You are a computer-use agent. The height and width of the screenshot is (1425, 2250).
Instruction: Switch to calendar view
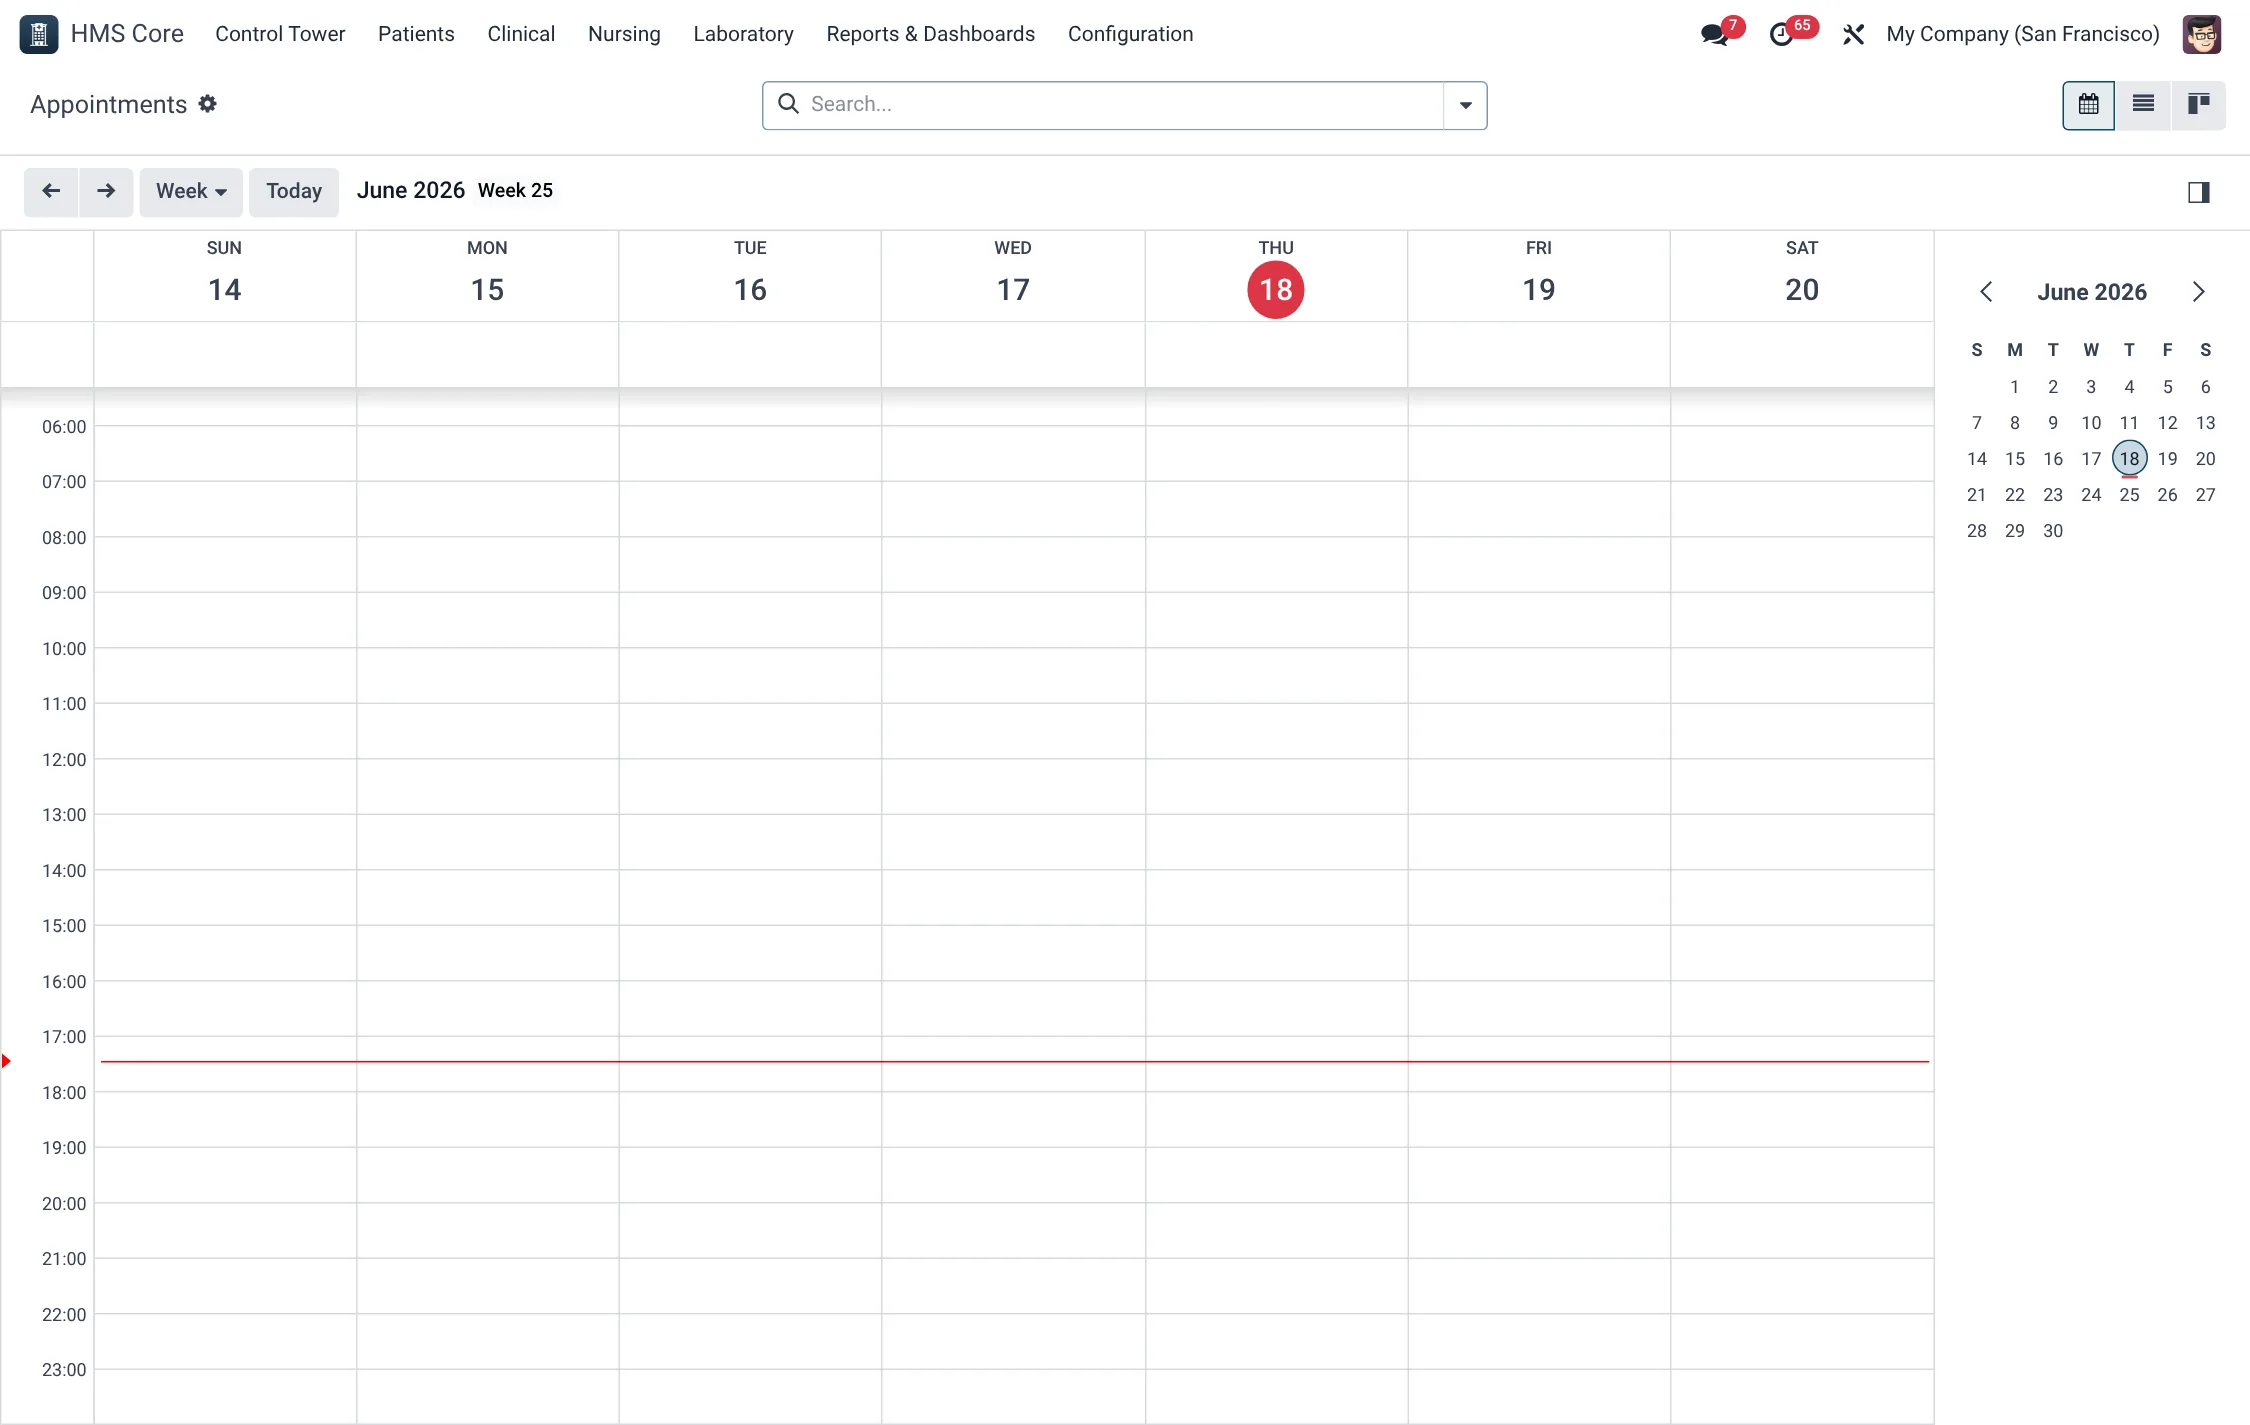(2088, 105)
